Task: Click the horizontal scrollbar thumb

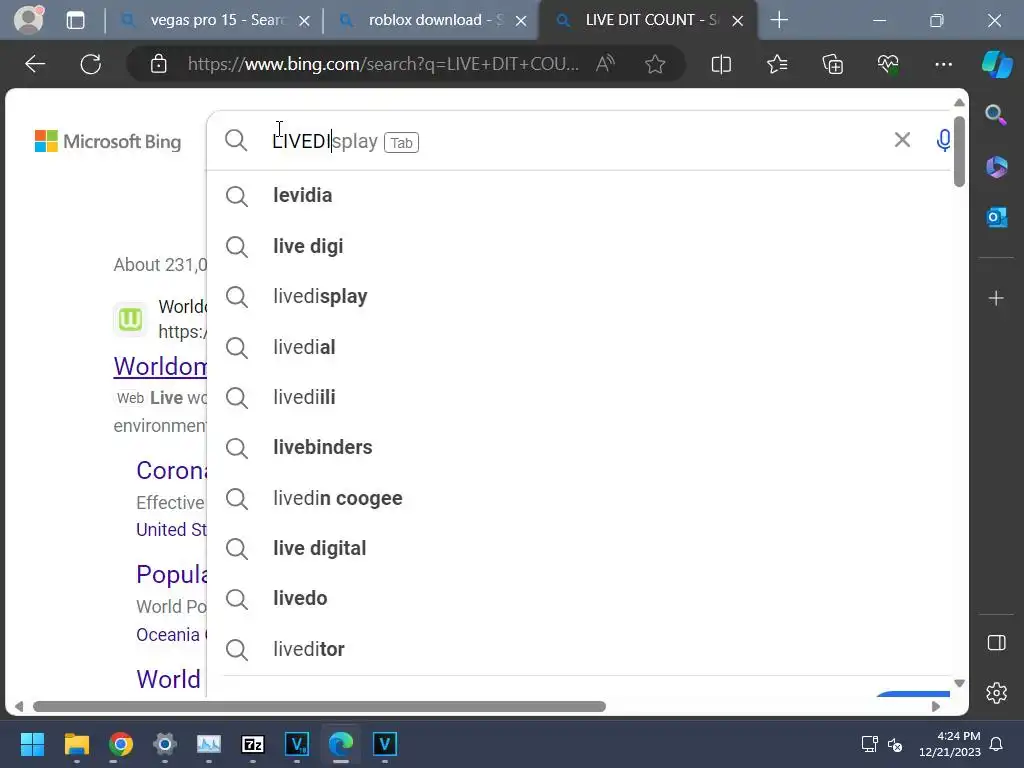Action: click(319, 706)
